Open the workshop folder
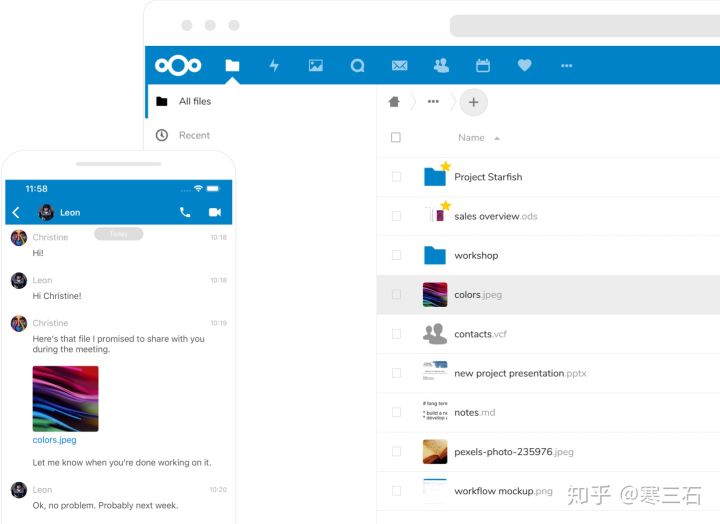Screen dimensions: 720x524 tap(475, 256)
